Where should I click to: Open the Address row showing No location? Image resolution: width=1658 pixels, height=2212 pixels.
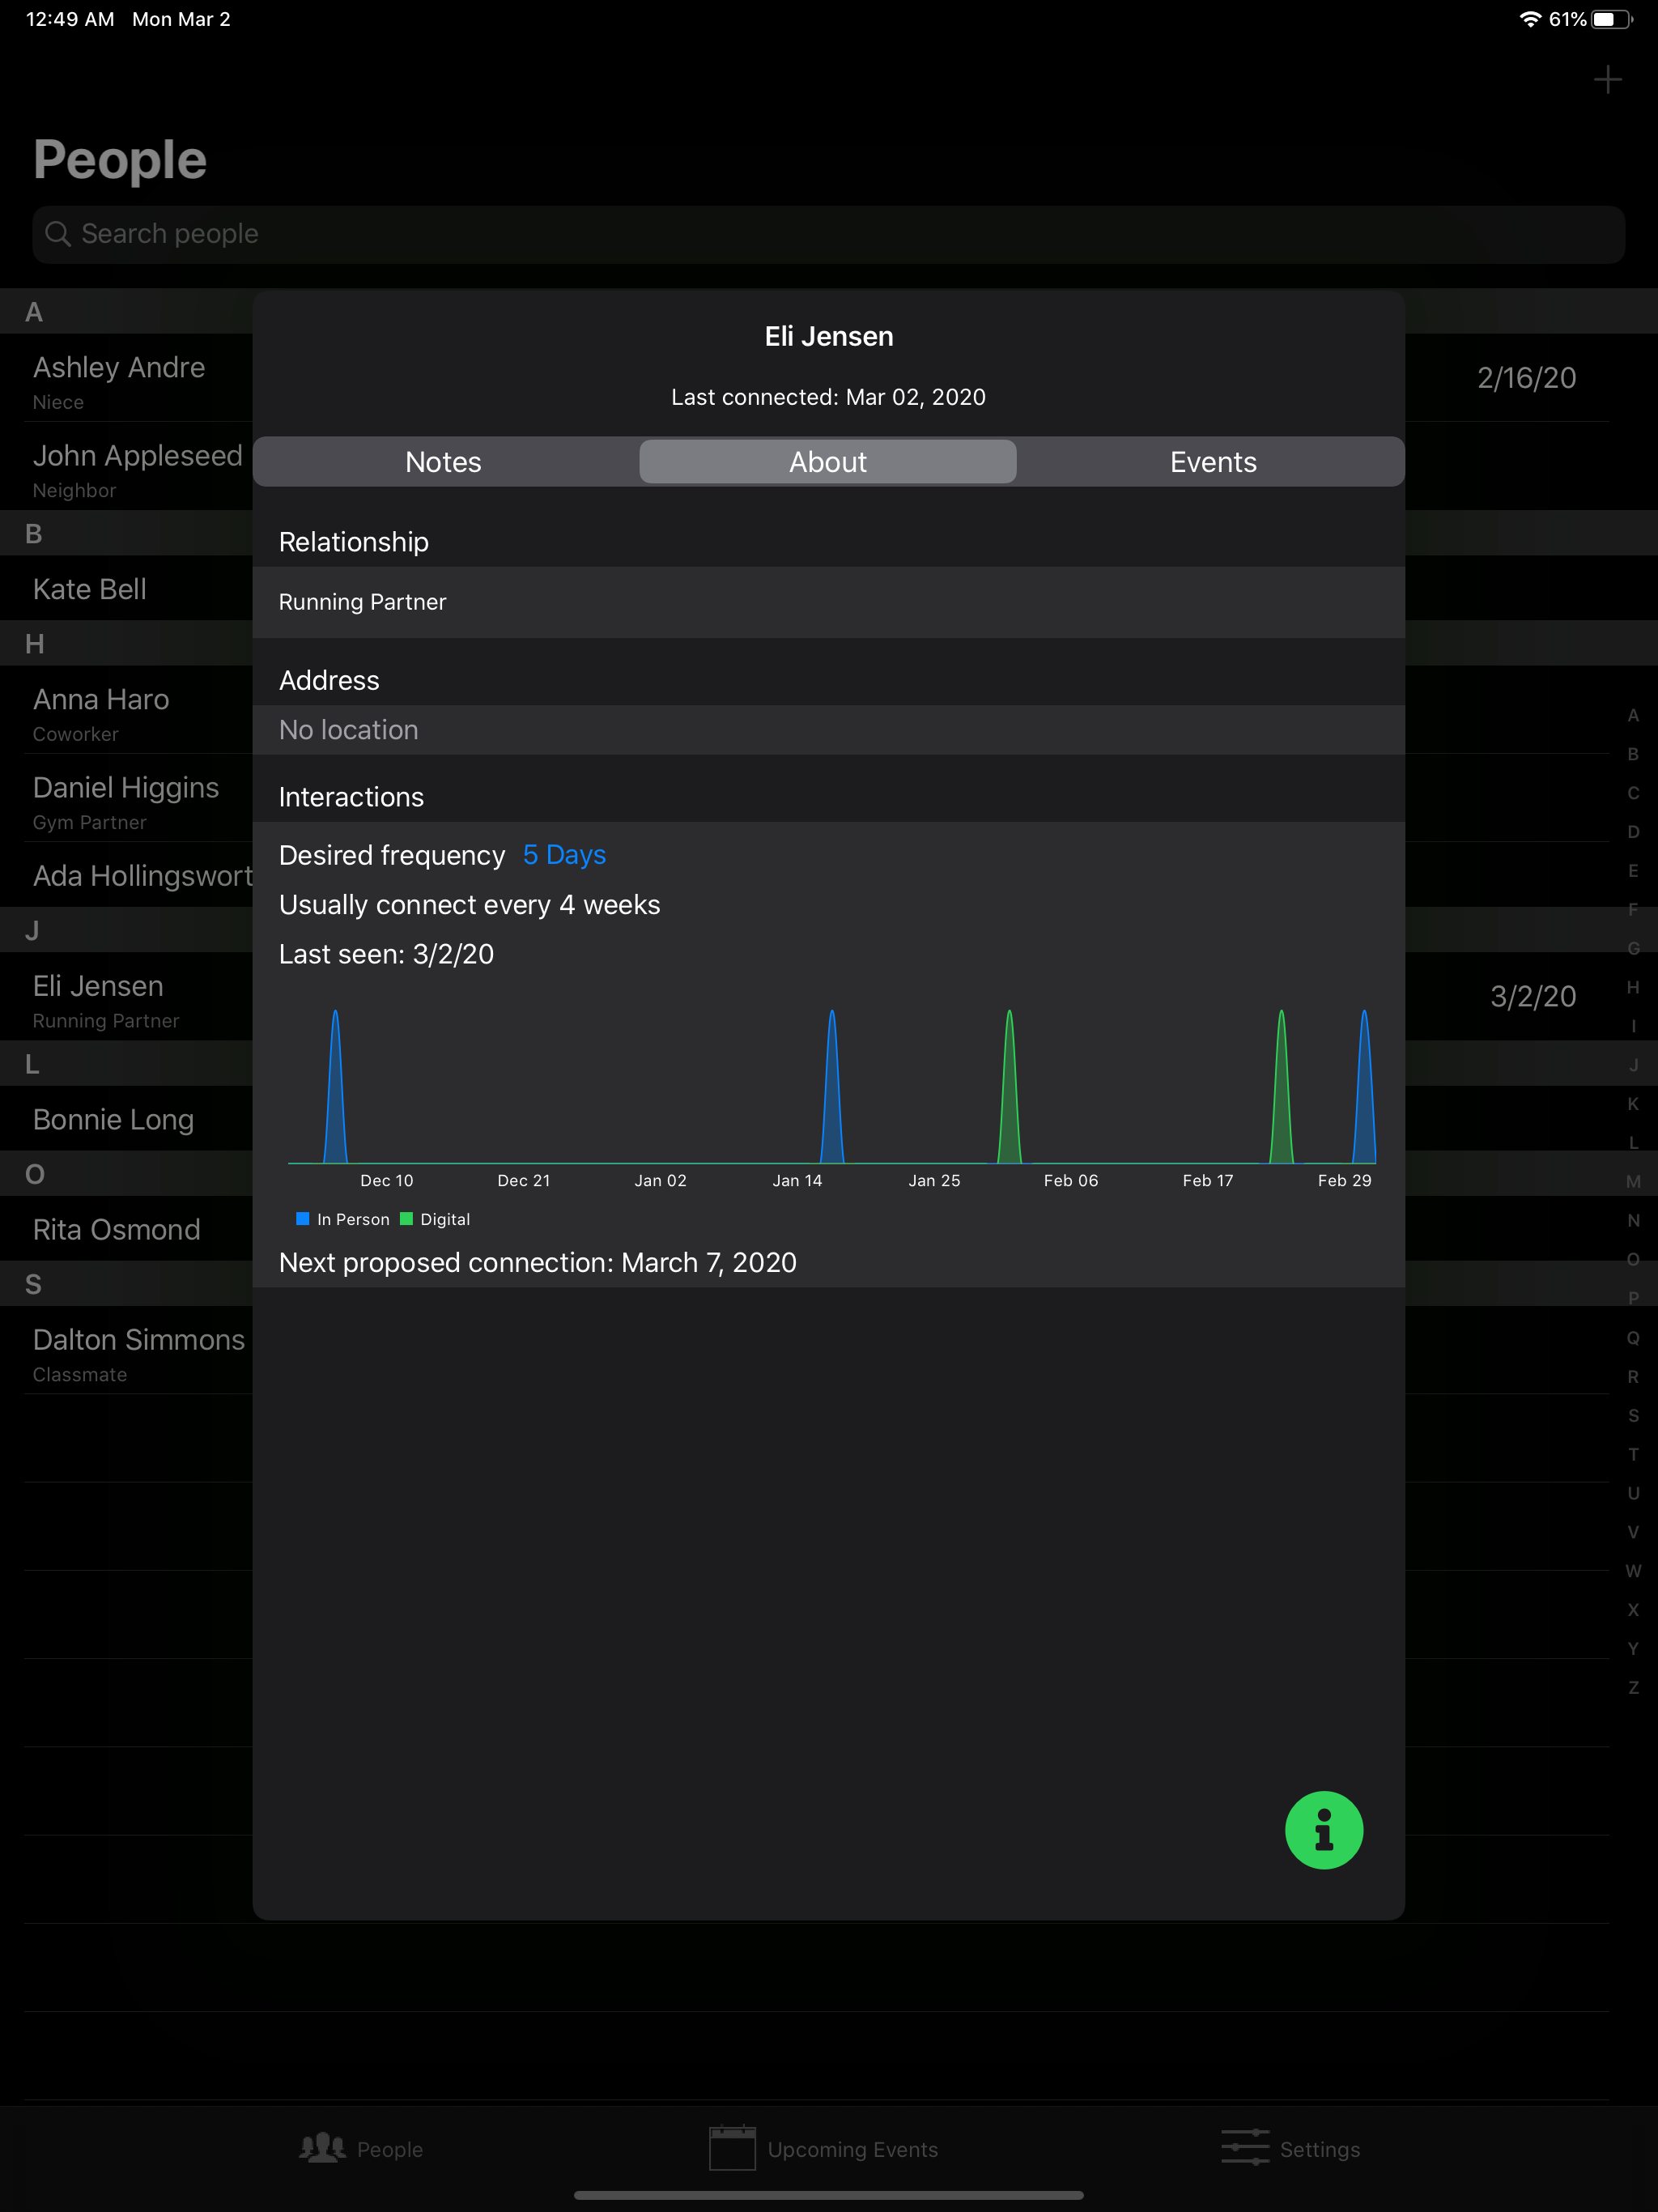click(828, 729)
